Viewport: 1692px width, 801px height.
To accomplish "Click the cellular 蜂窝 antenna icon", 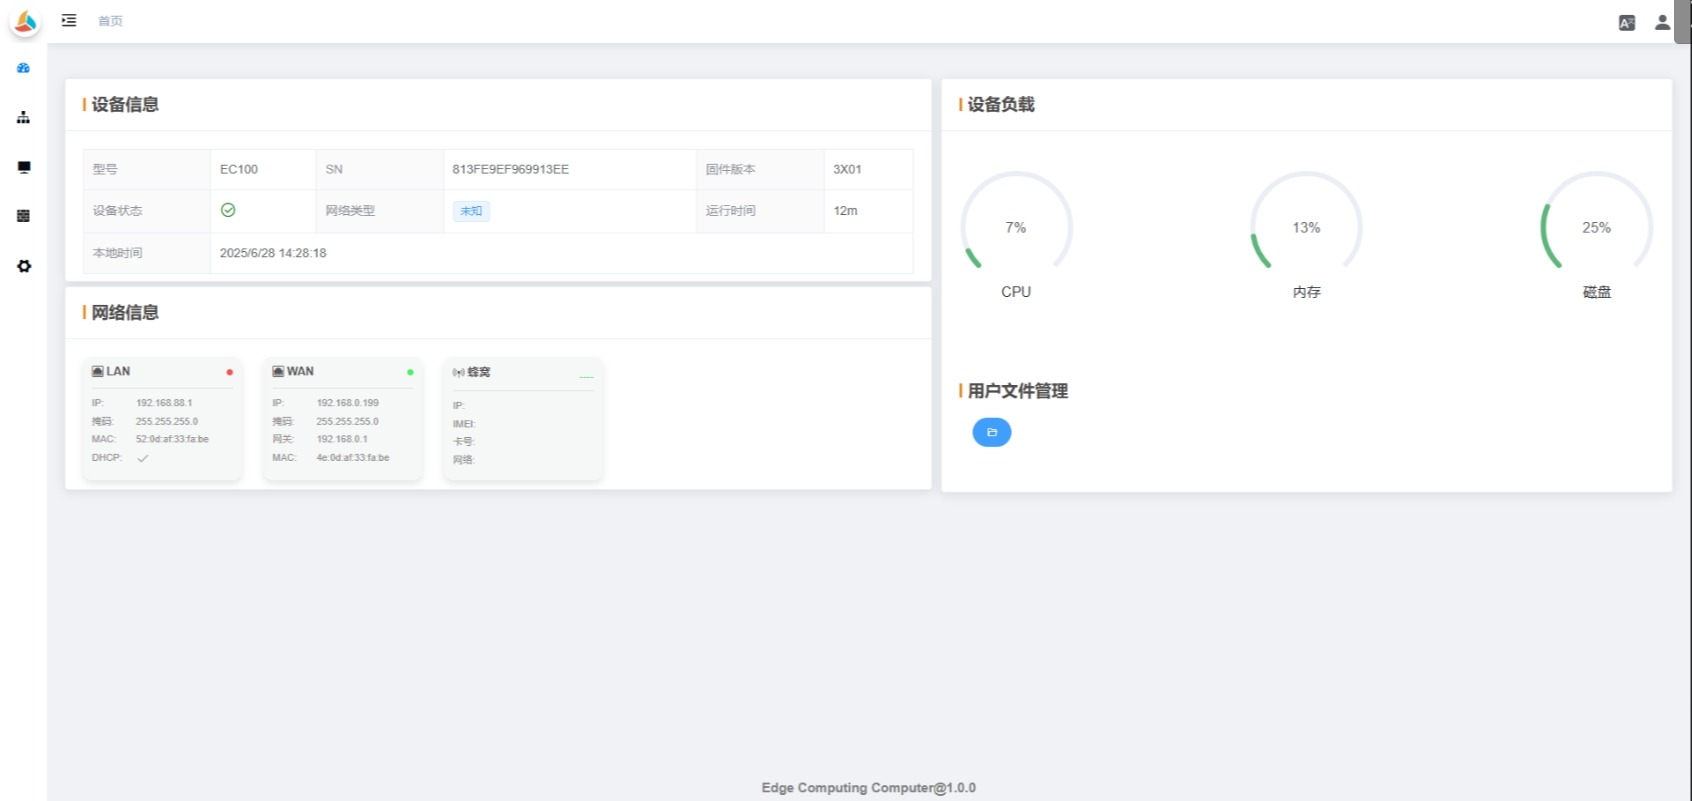I will coord(458,372).
